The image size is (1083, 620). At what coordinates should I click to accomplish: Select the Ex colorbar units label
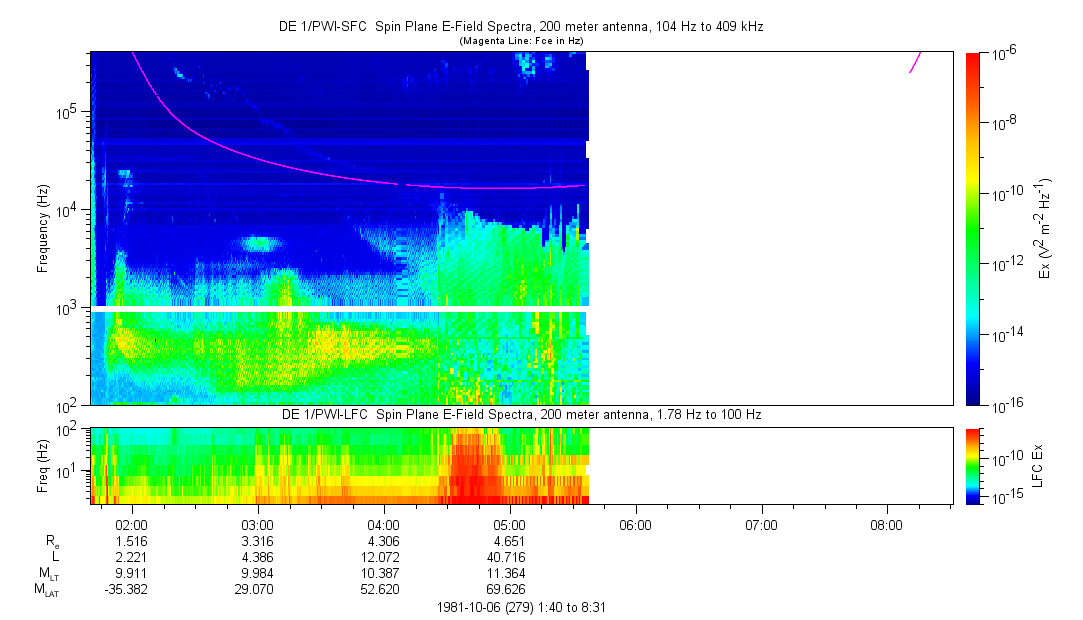1044,228
